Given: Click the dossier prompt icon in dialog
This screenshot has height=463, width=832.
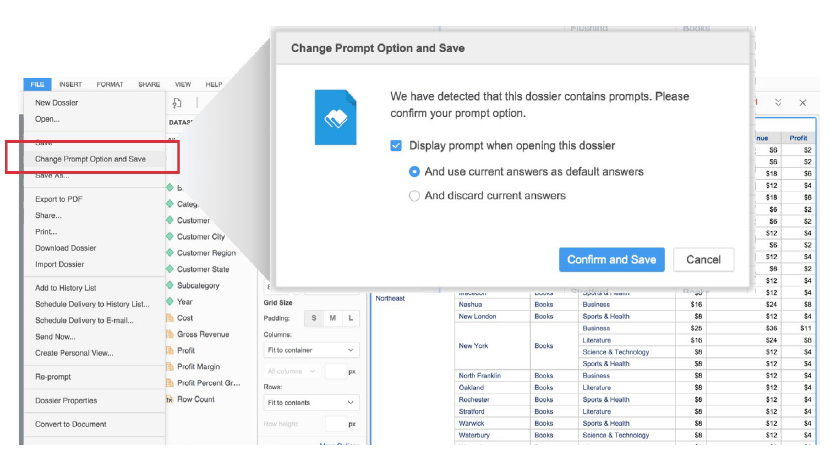Looking at the screenshot, I should [x=334, y=116].
